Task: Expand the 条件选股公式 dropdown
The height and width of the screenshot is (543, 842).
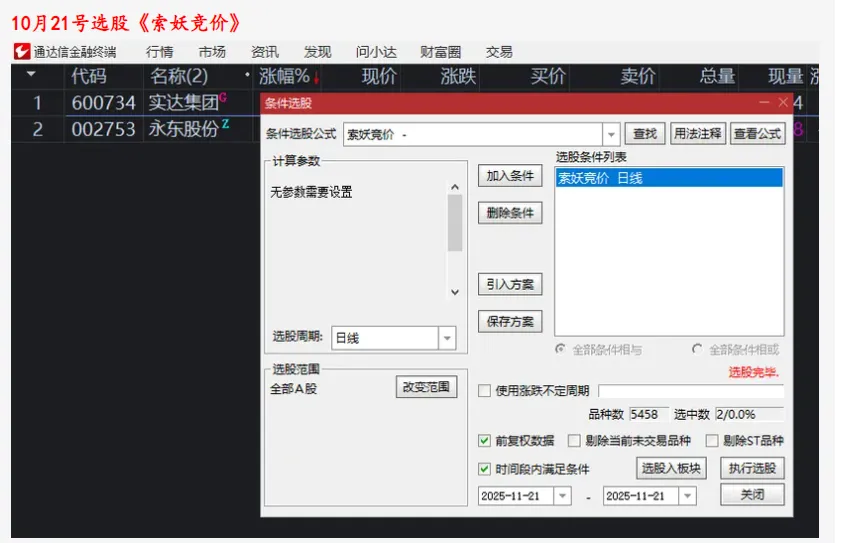Action: click(612, 134)
